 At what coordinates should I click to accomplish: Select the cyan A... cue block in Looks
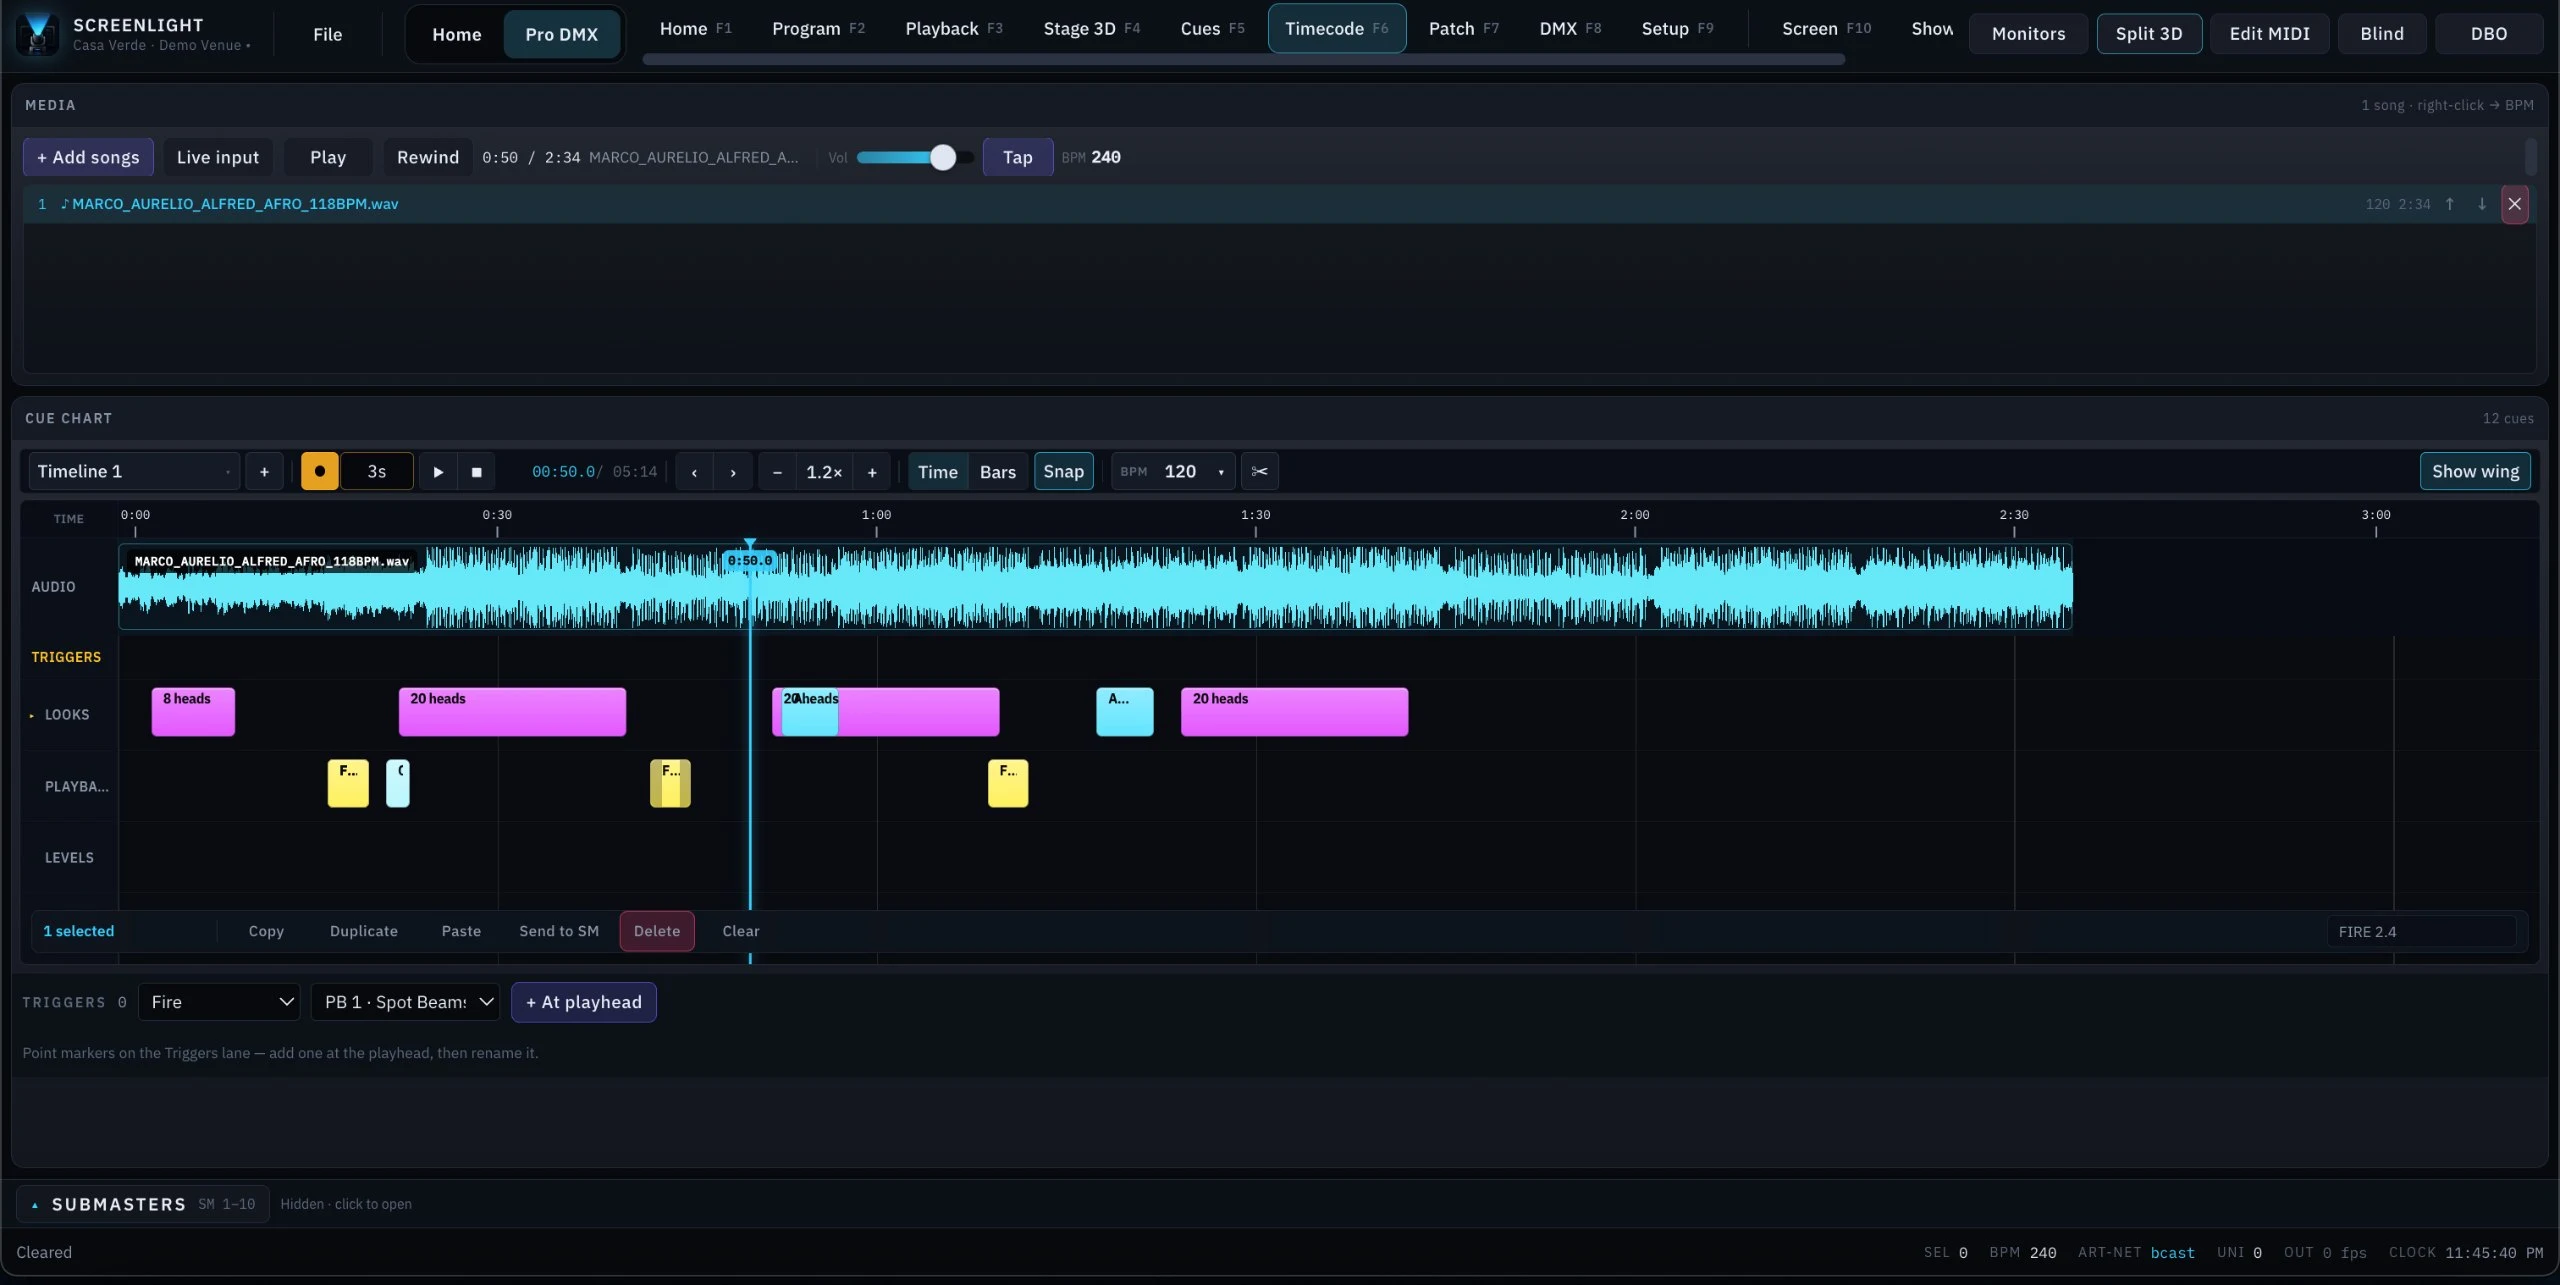[x=1125, y=712]
